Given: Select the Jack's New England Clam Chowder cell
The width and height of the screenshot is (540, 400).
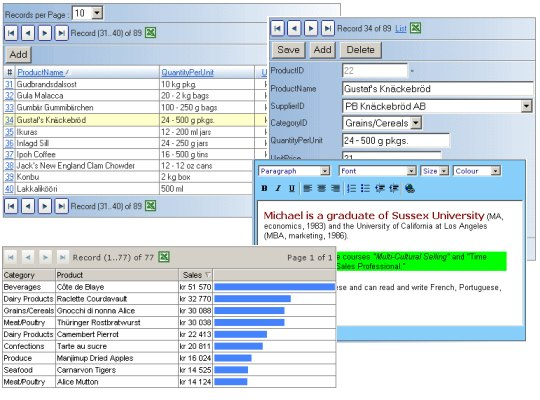Looking at the screenshot, I should [x=87, y=166].
